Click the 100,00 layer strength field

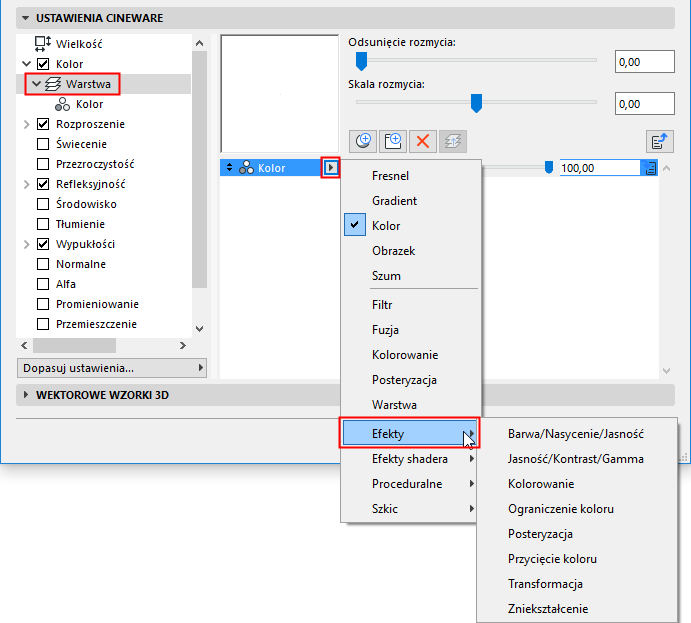coord(600,168)
